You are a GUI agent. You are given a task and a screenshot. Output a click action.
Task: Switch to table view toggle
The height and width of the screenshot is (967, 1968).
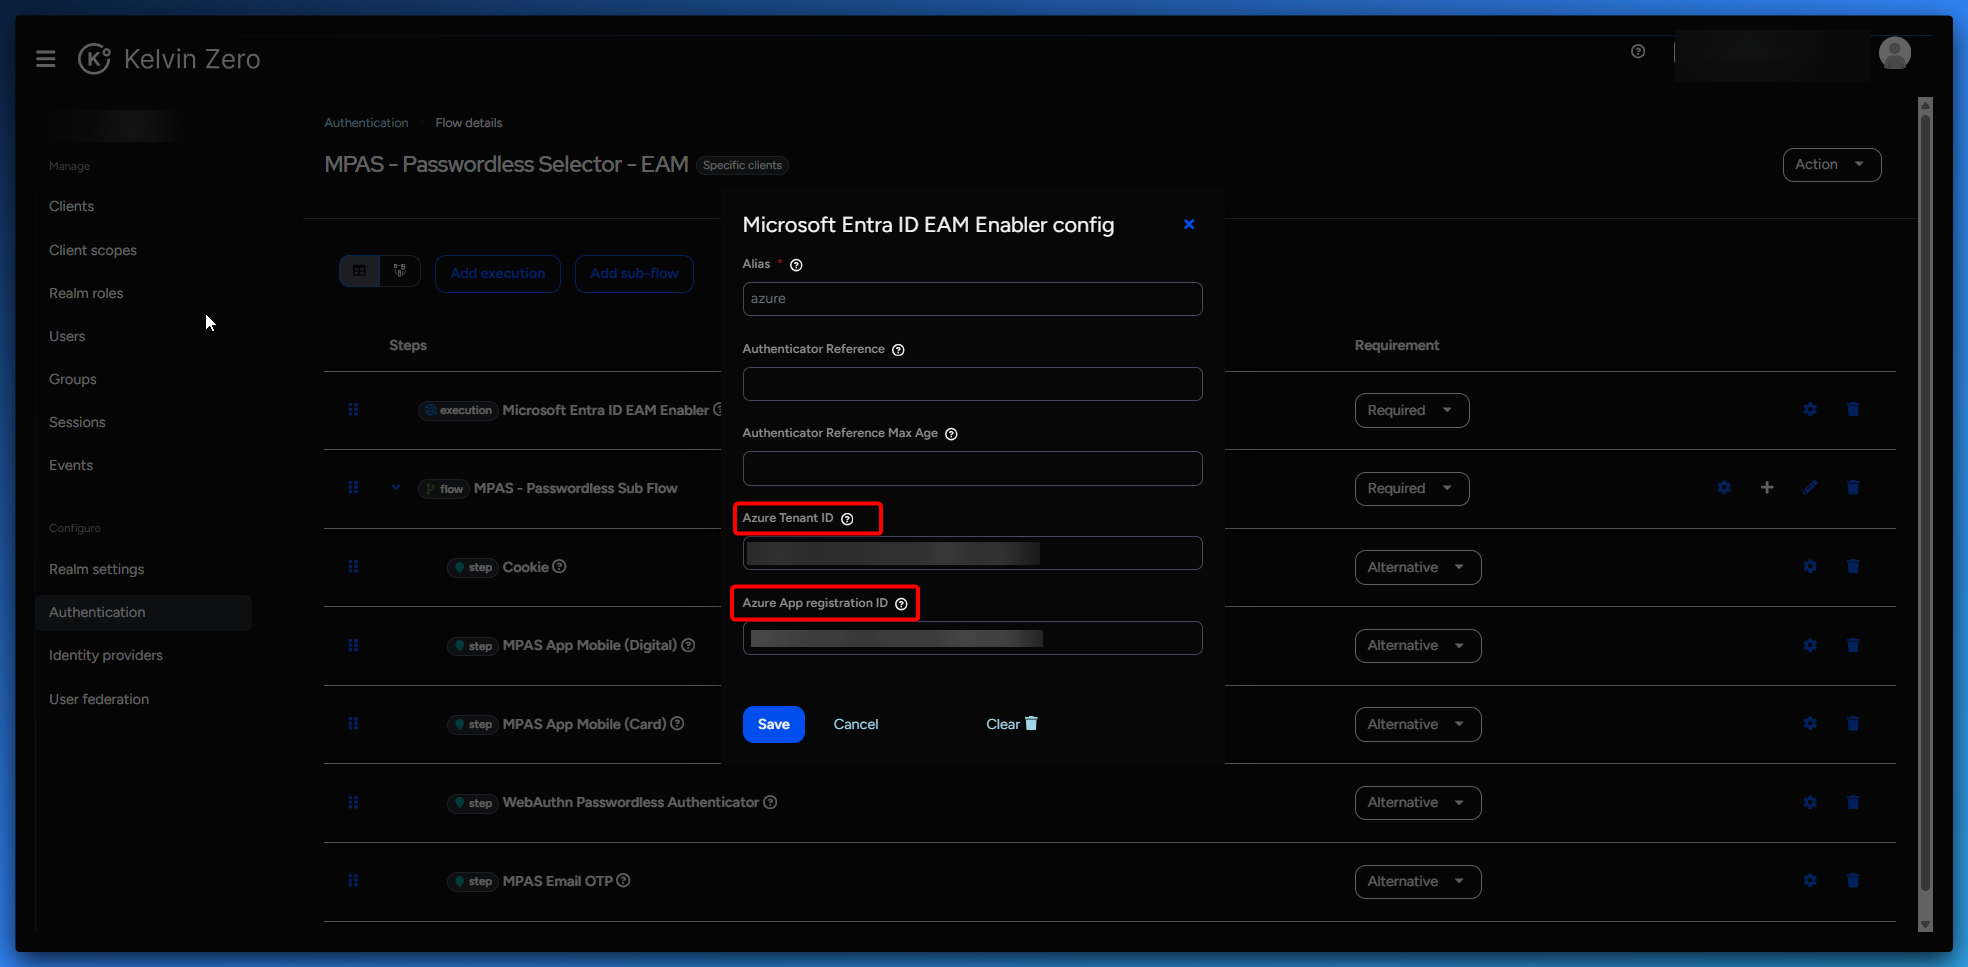tap(360, 271)
